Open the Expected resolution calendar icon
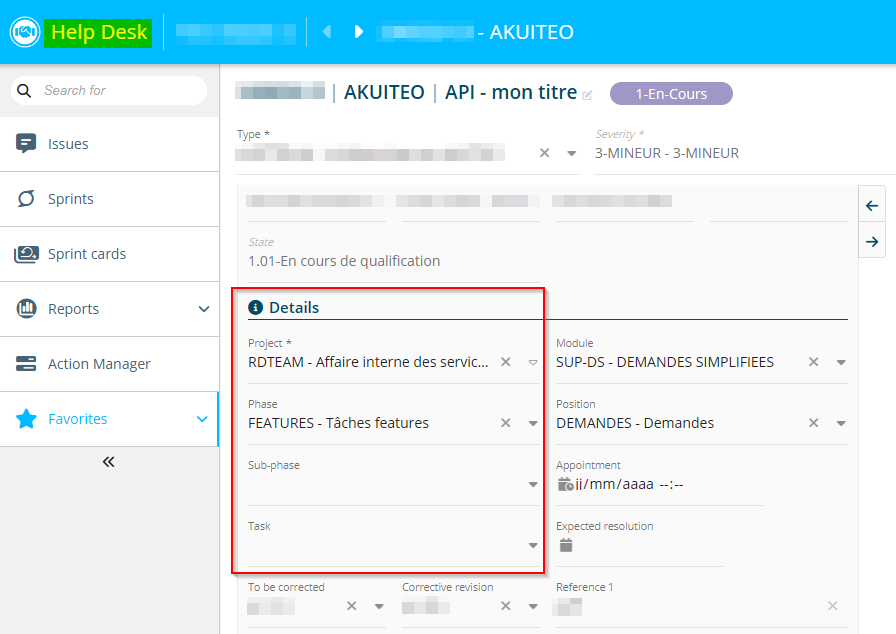Screen dimensions: 896x634 (x=566, y=545)
